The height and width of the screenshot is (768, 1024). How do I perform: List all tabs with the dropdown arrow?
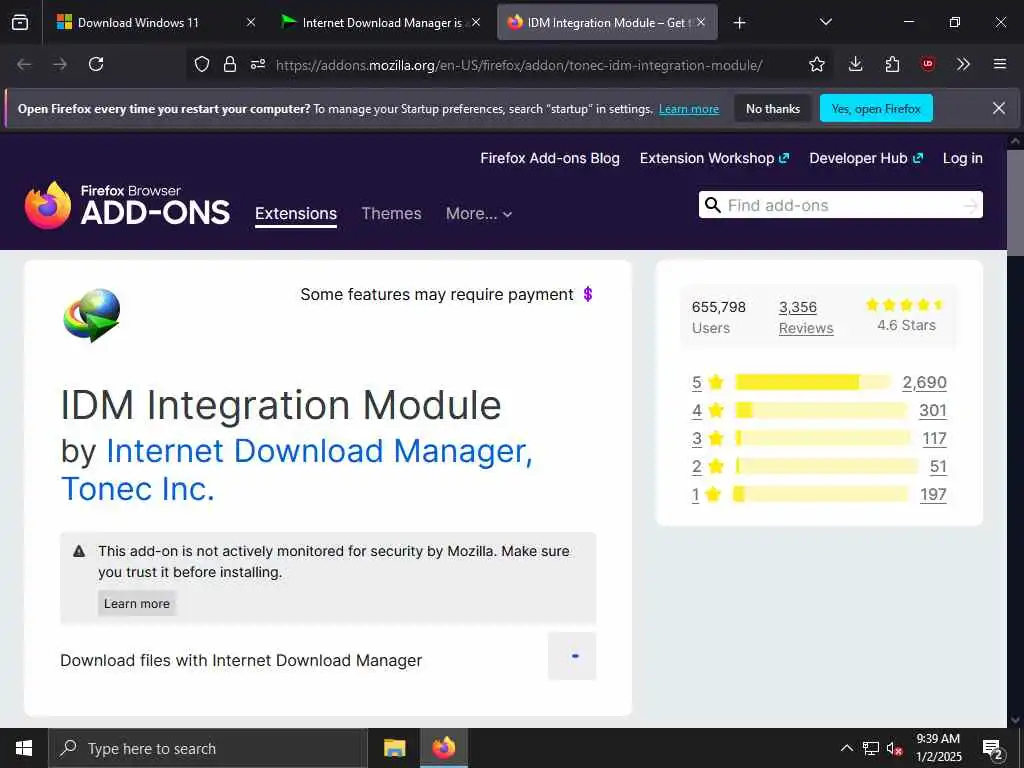click(825, 22)
